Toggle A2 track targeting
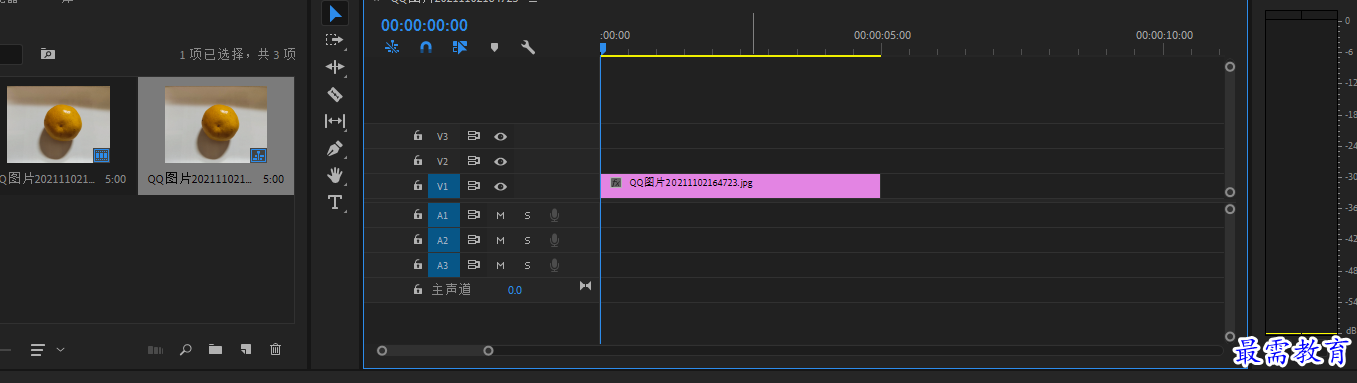Image resolution: width=1357 pixels, height=383 pixels. tap(443, 240)
